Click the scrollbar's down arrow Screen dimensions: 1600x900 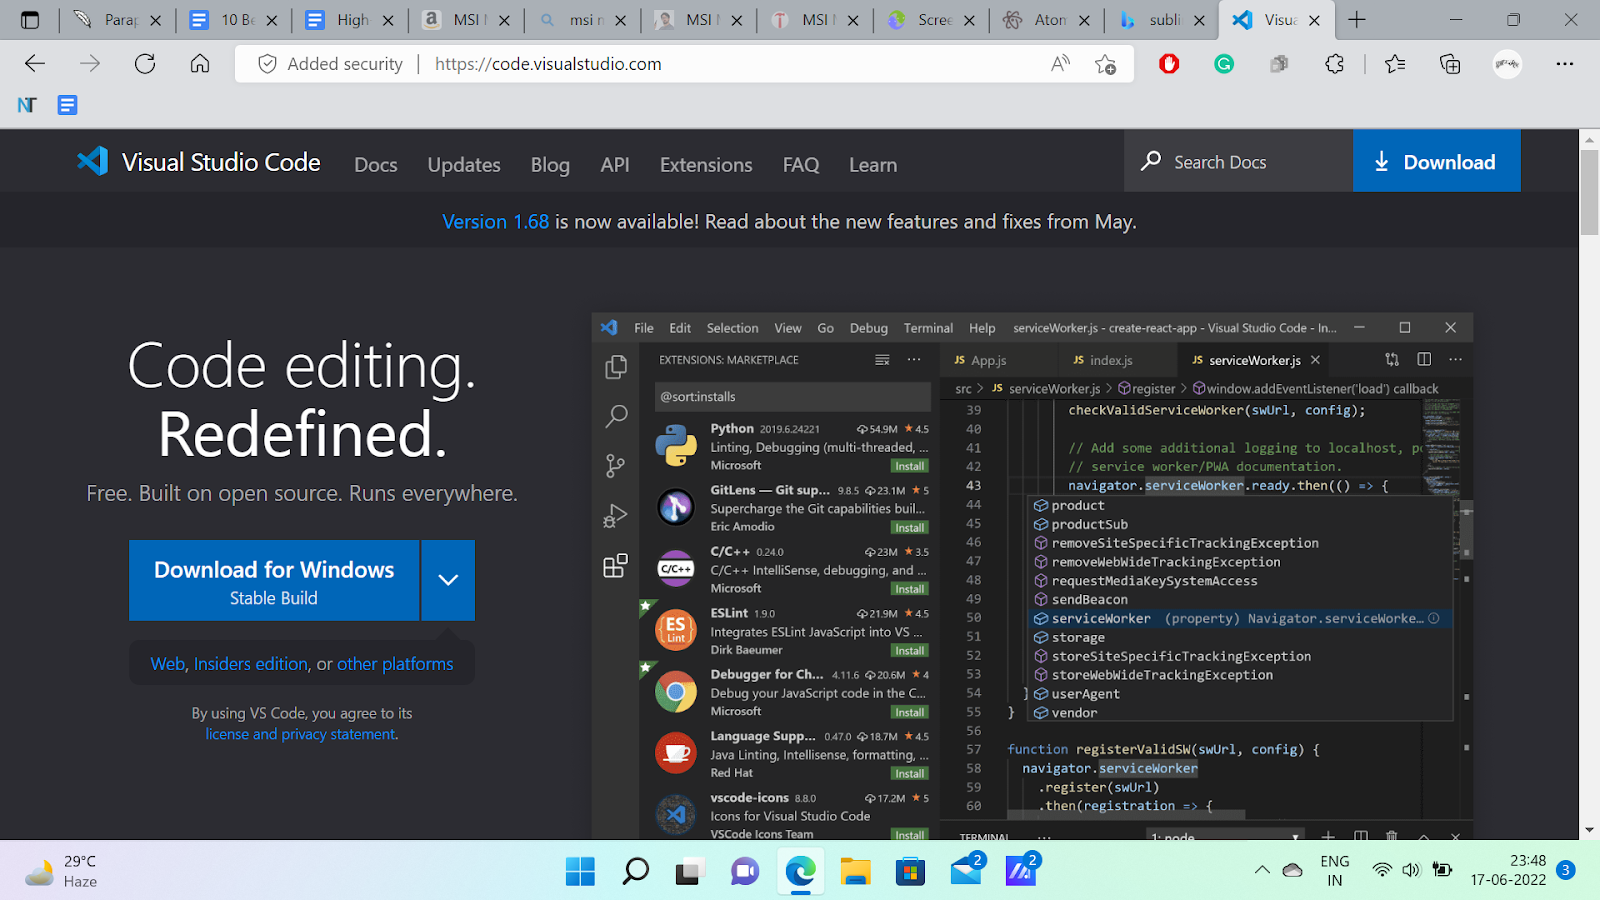tap(1589, 830)
